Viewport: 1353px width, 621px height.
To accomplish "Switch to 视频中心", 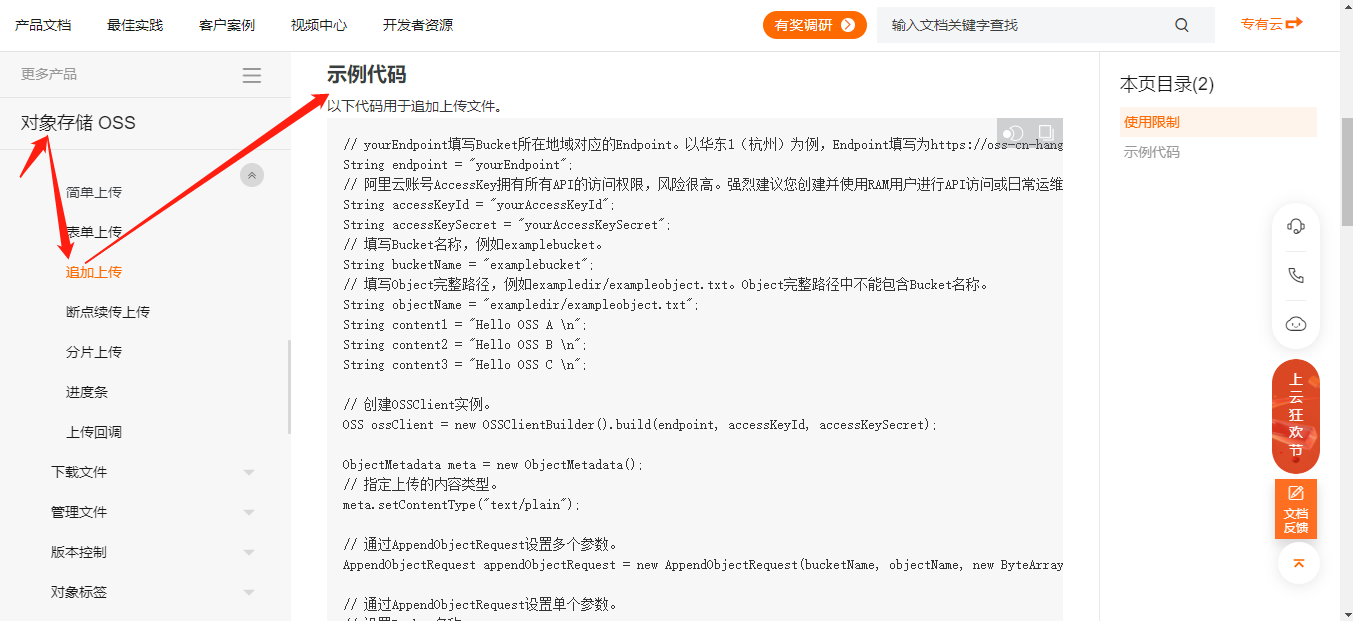I will coord(318,24).
